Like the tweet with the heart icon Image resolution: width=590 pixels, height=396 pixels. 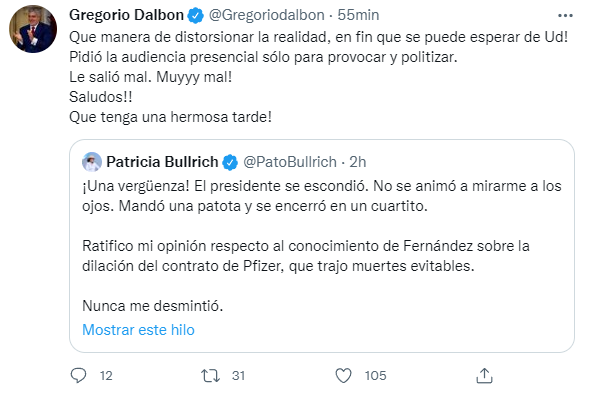pos(343,375)
